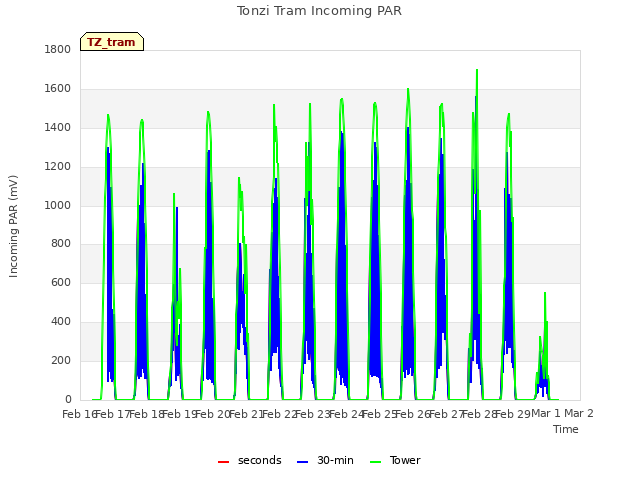Viewport: 640px width, 480px height.
Task: Click the highest green Tower peak near 1700
Action: click(x=477, y=70)
